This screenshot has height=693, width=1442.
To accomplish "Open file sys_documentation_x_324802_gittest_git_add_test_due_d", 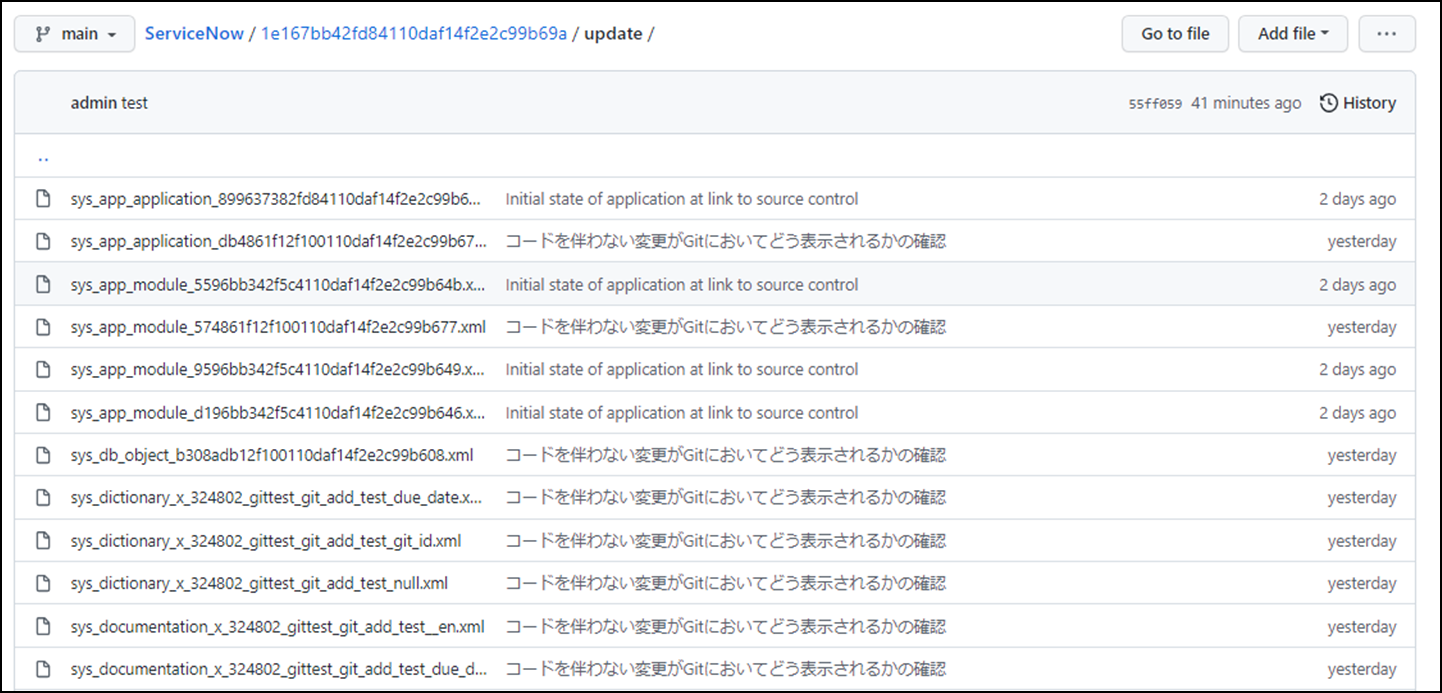I will pos(278,669).
